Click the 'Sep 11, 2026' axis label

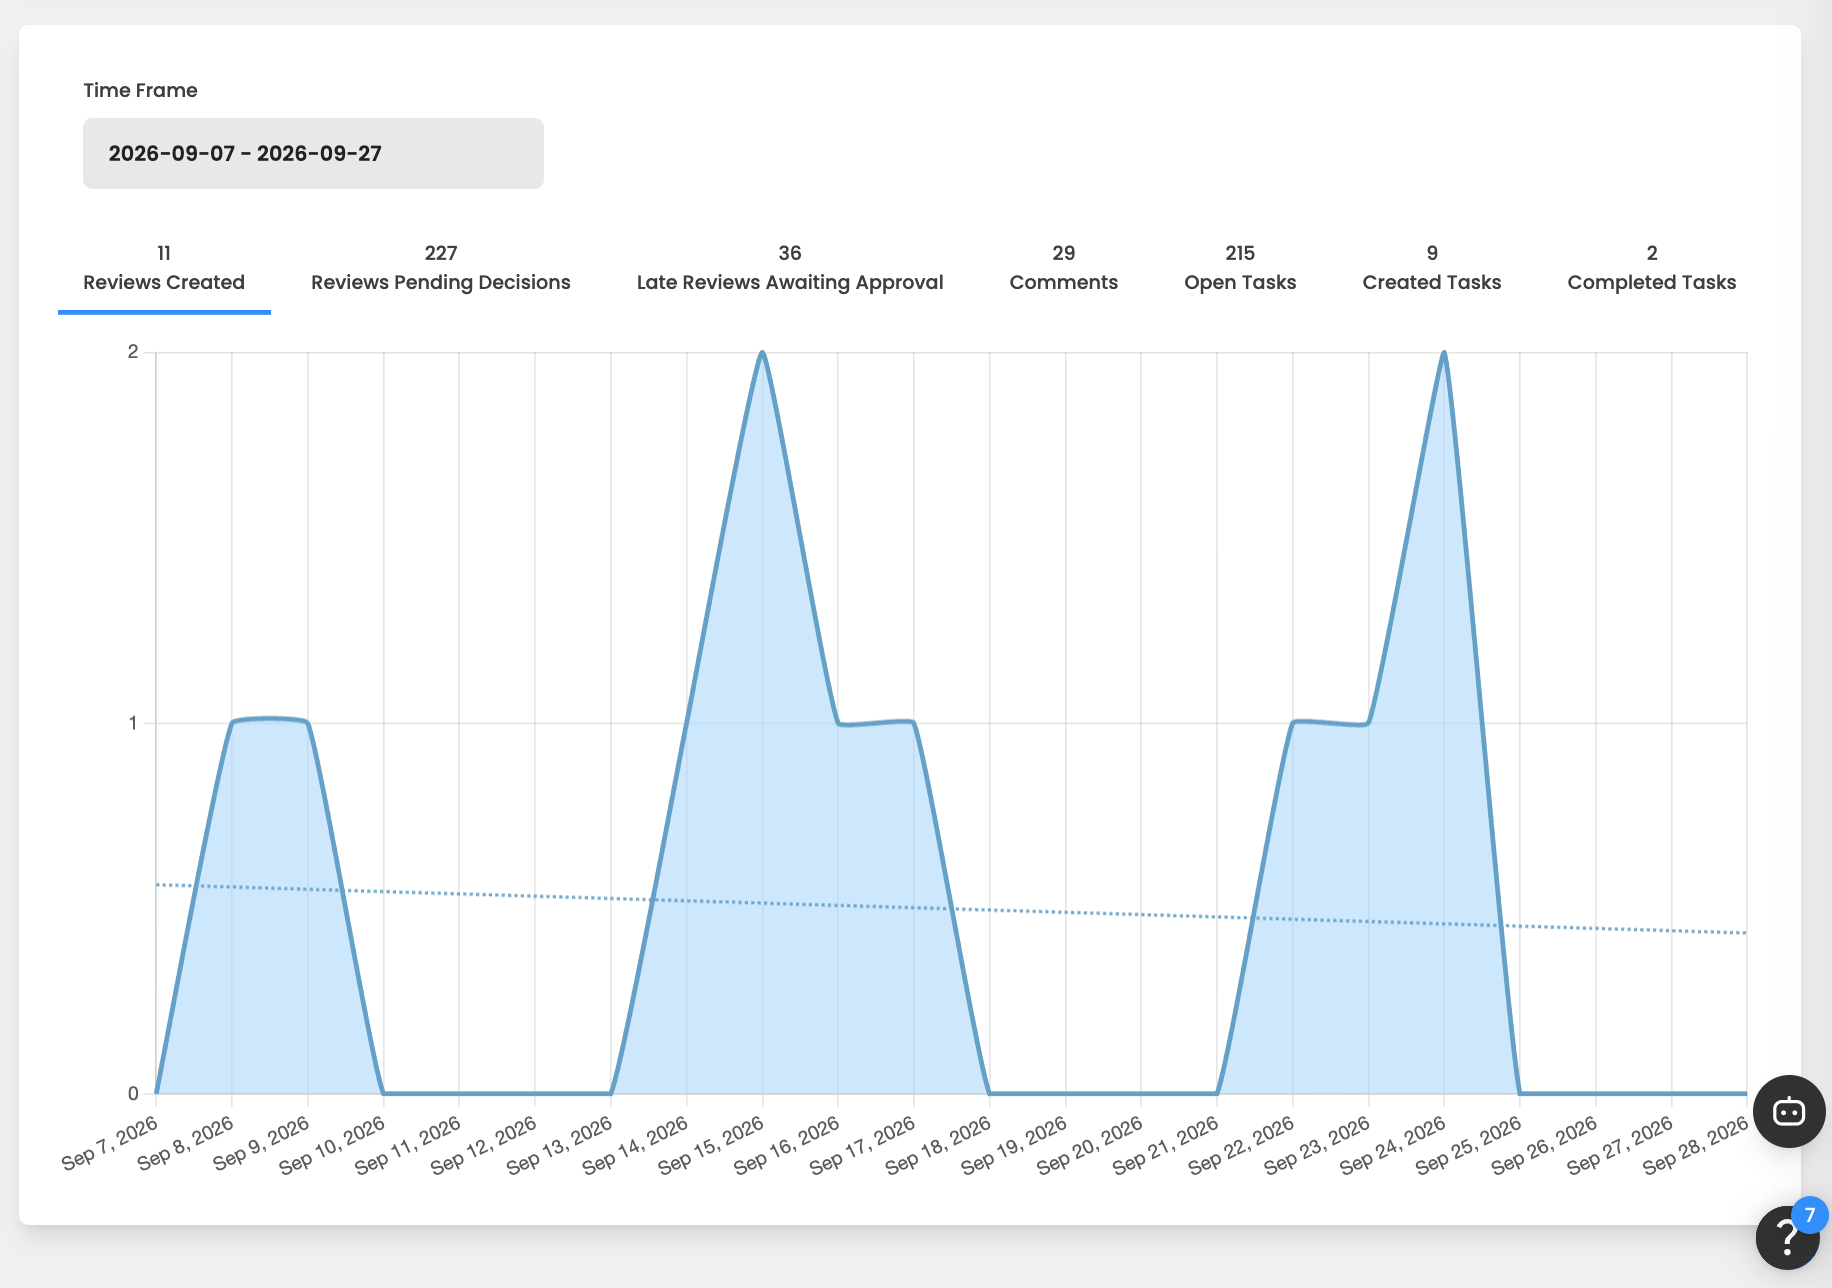[x=408, y=1145]
